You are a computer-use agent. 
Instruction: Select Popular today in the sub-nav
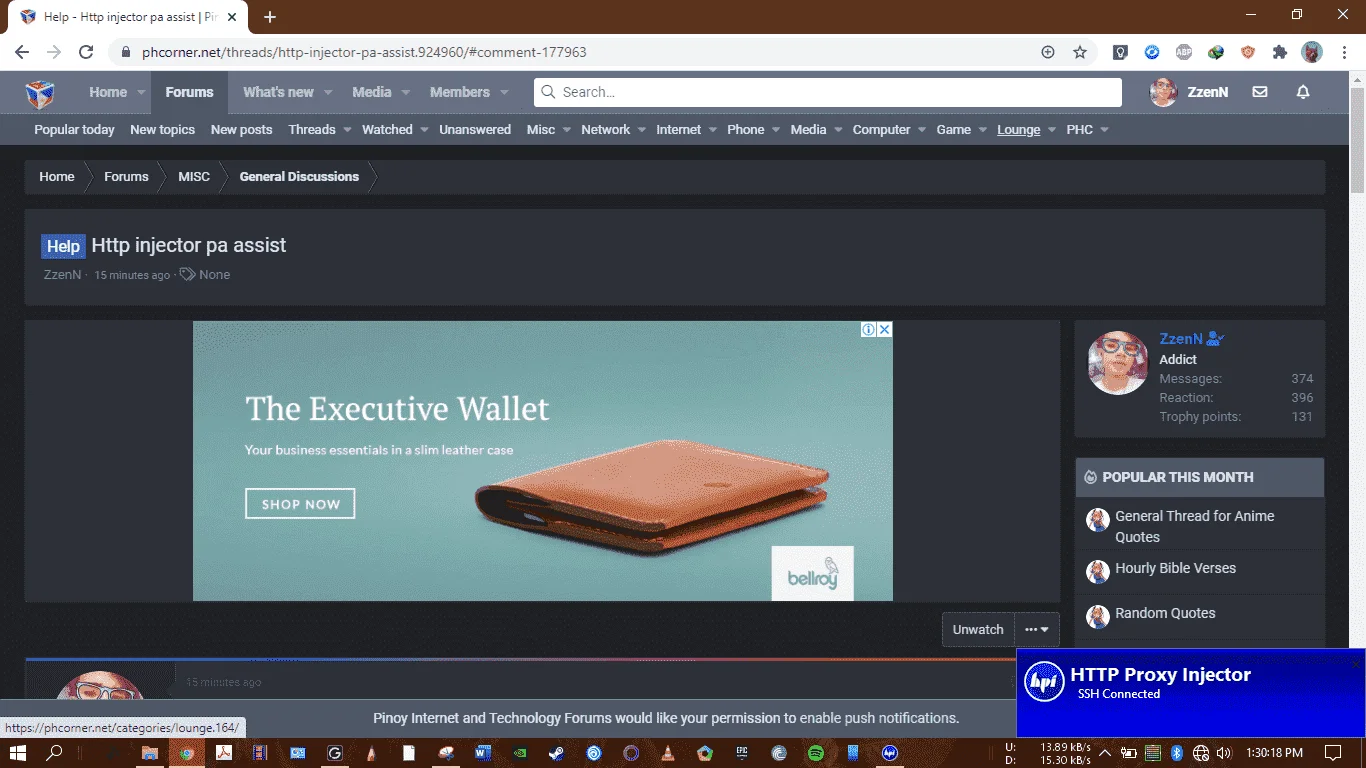[x=74, y=130]
